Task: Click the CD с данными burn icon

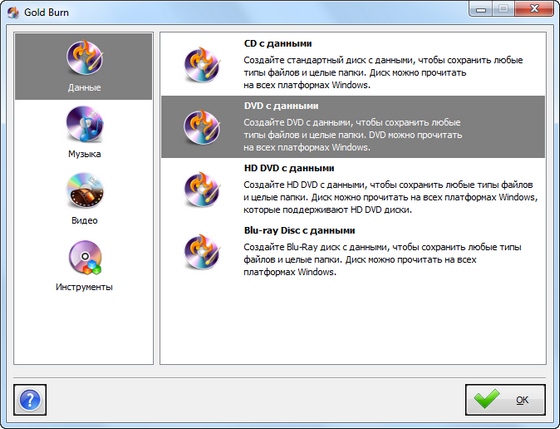Action: tap(202, 64)
